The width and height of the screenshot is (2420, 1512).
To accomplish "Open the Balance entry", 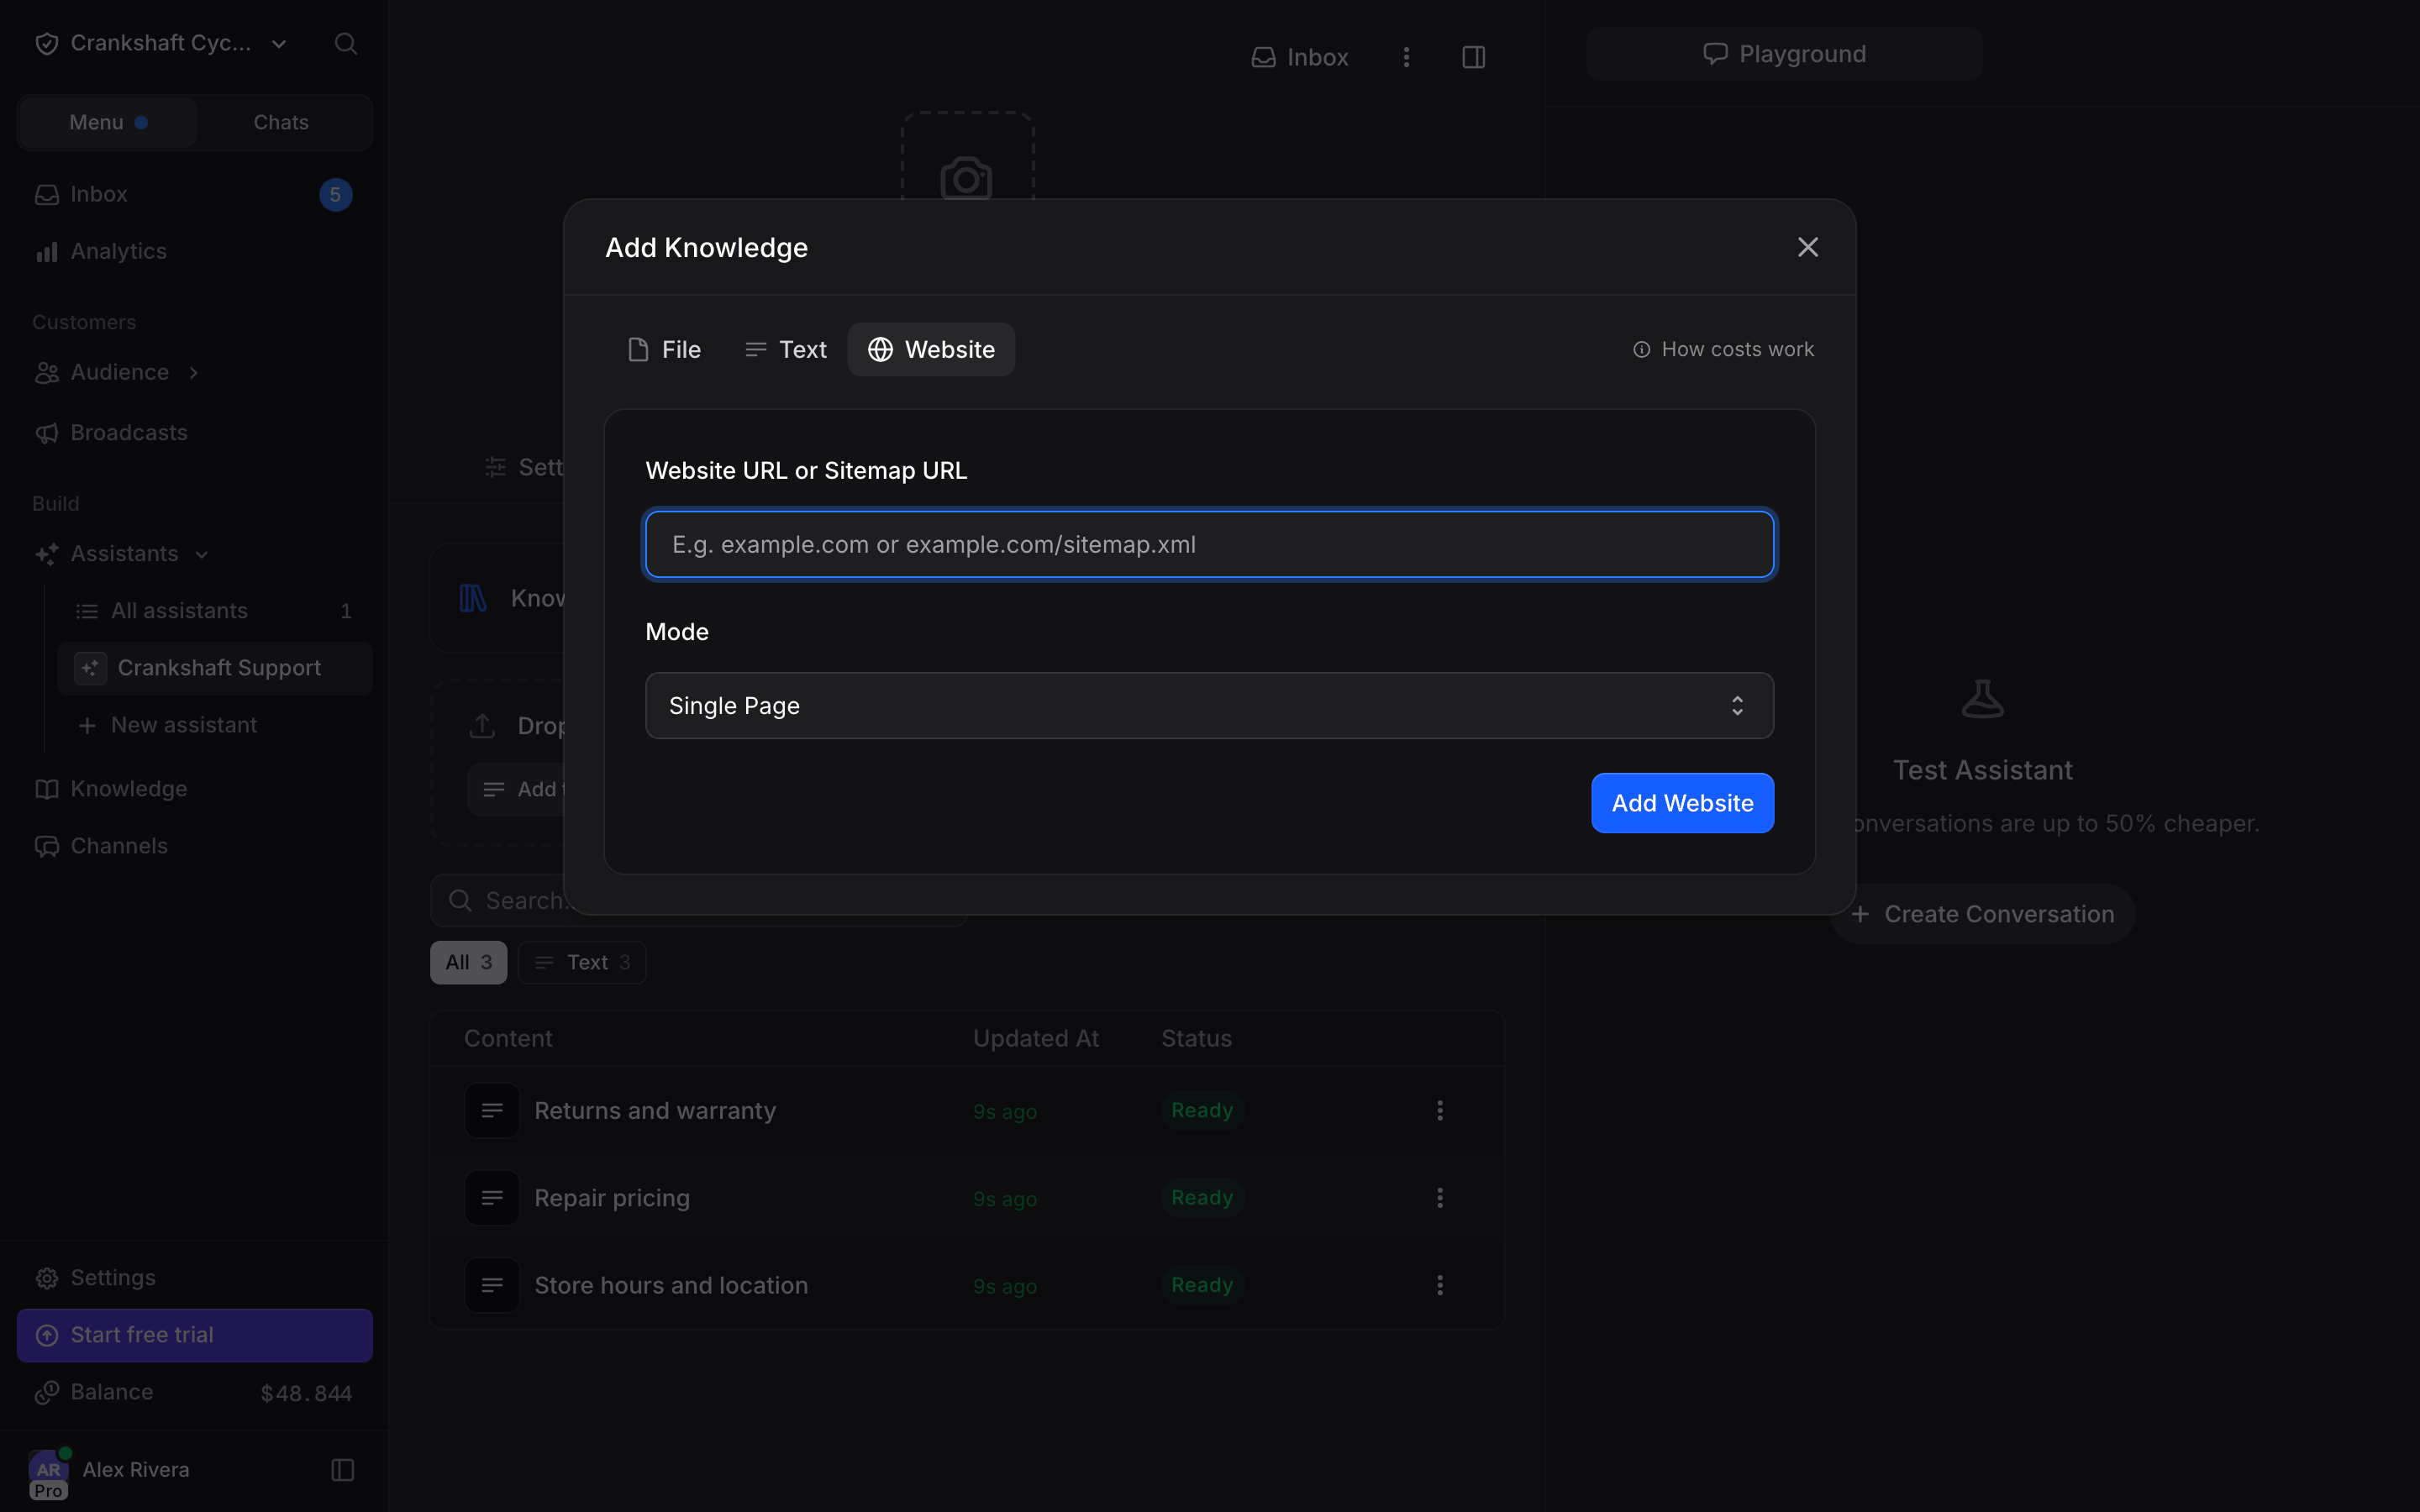I will (x=194, y=1392).
